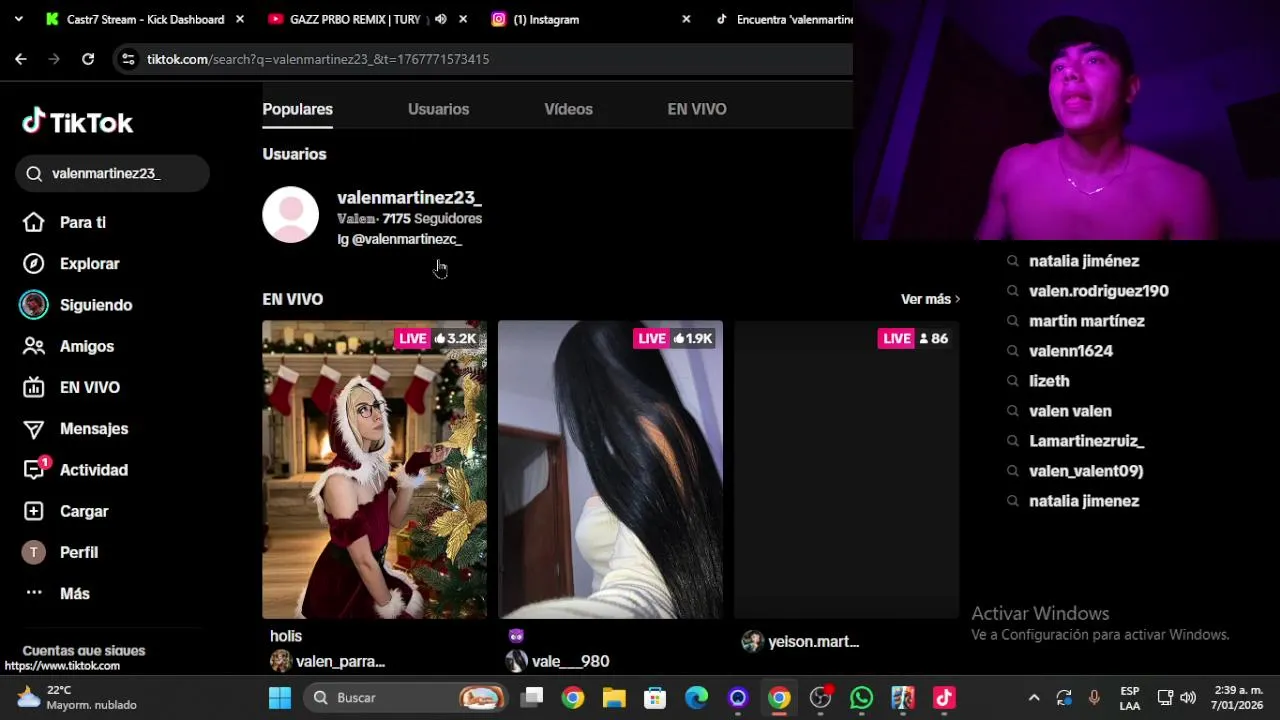Open the weather widget 22°C
Screen dimensions: 1280x720
[x=77, y=697]
